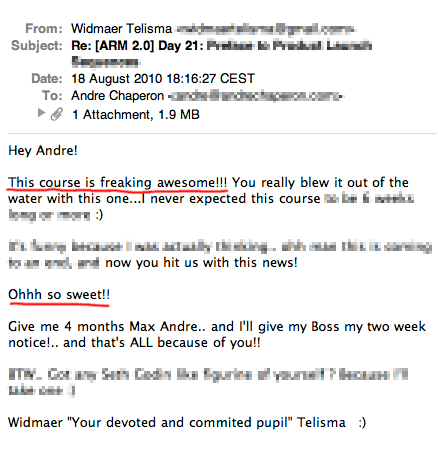Click the 'Subject:' header label
Viewport: 438px width, 454px height.
37,46
